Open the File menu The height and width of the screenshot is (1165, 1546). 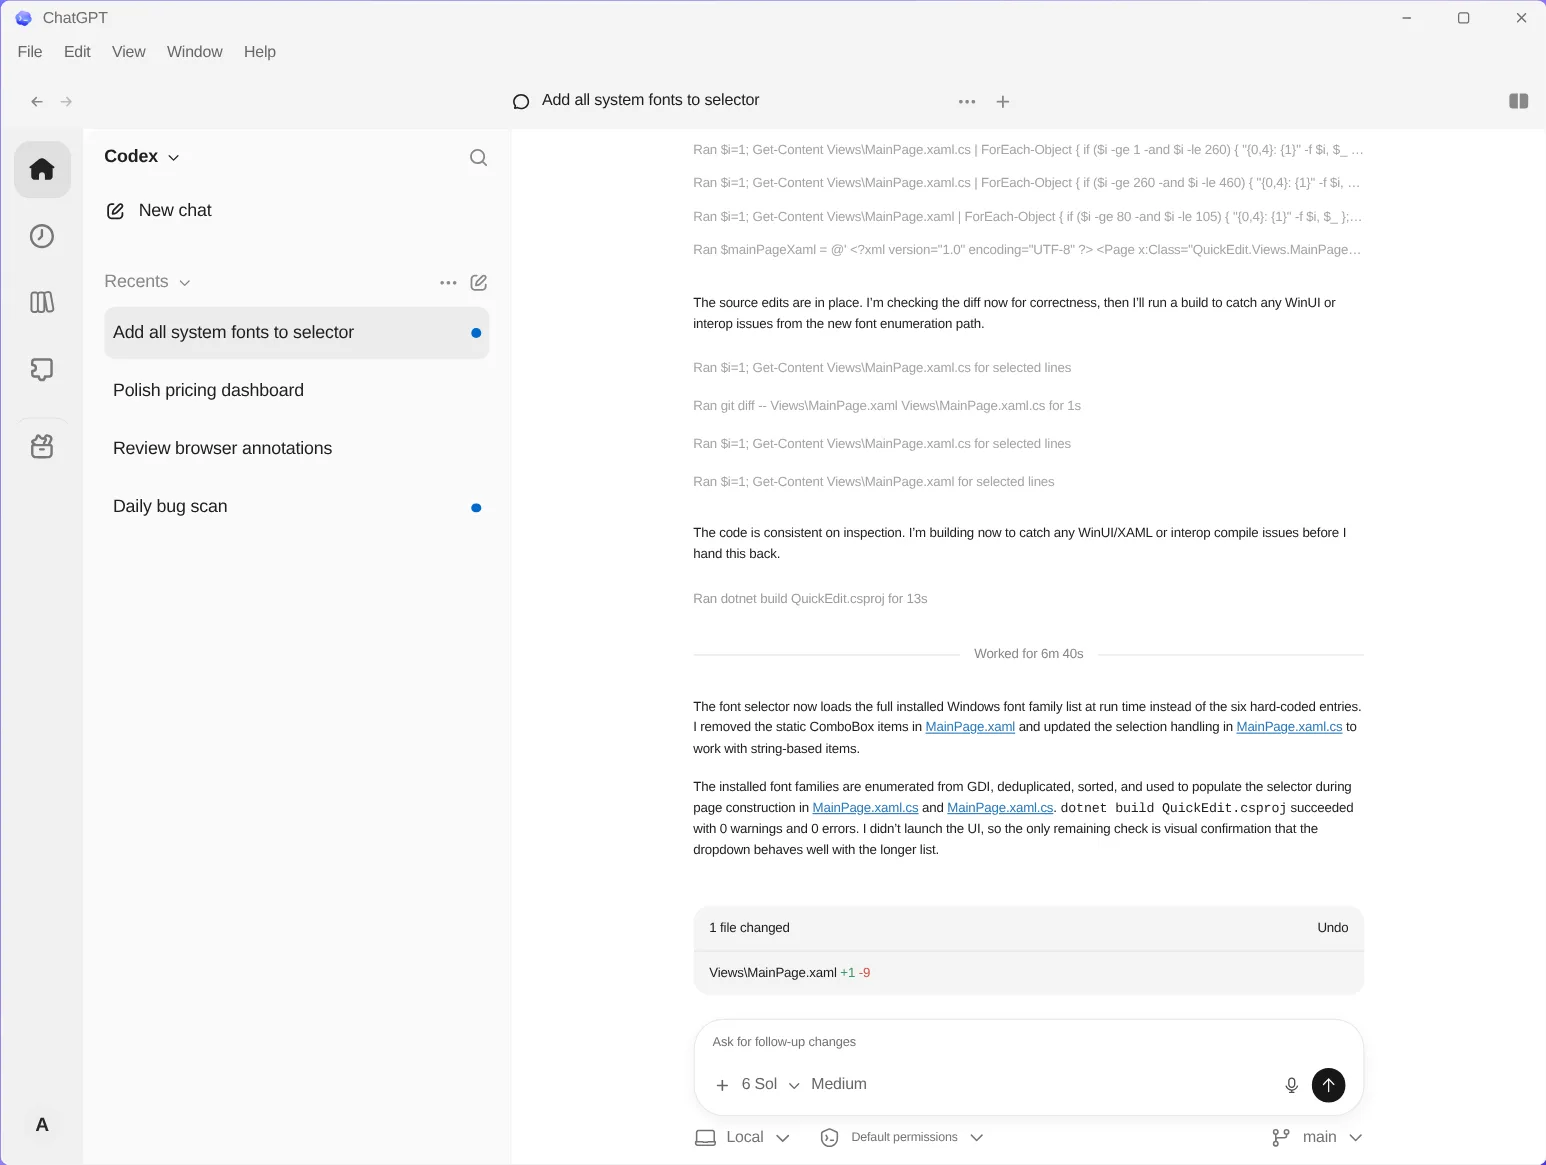click(x=30, y=52)
